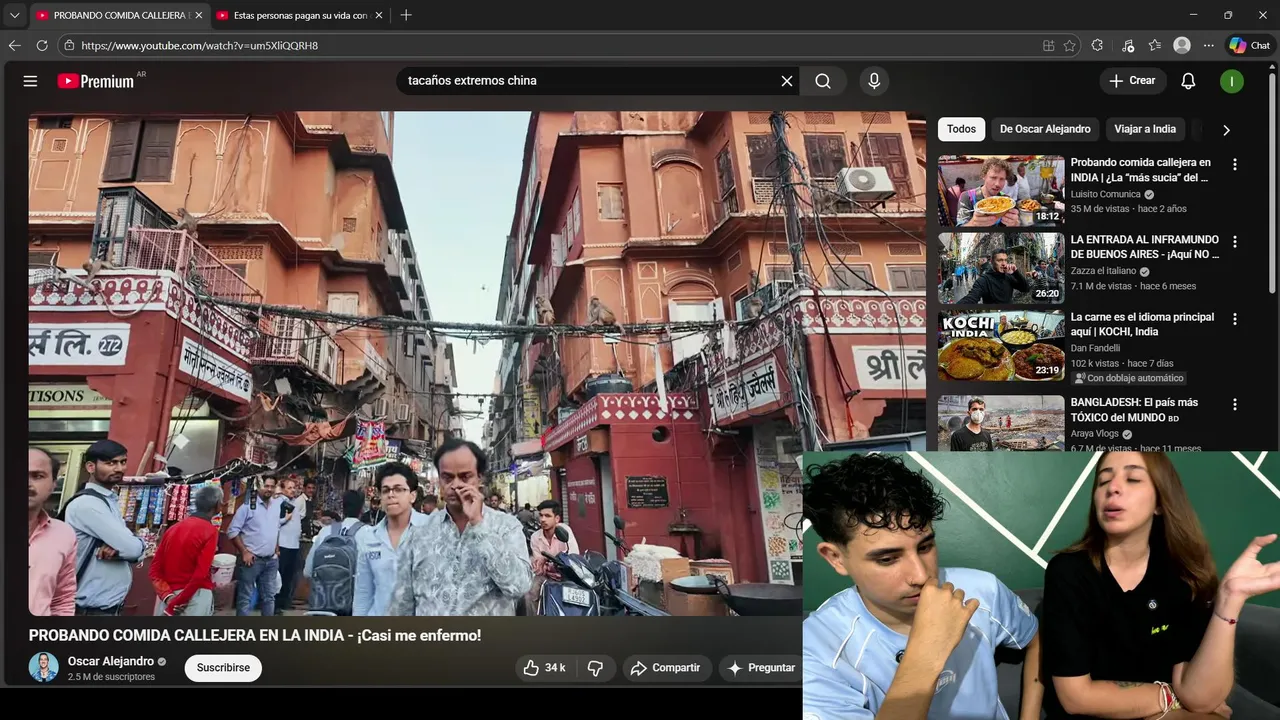Start voice search with the microphone

tap(874, 81)
